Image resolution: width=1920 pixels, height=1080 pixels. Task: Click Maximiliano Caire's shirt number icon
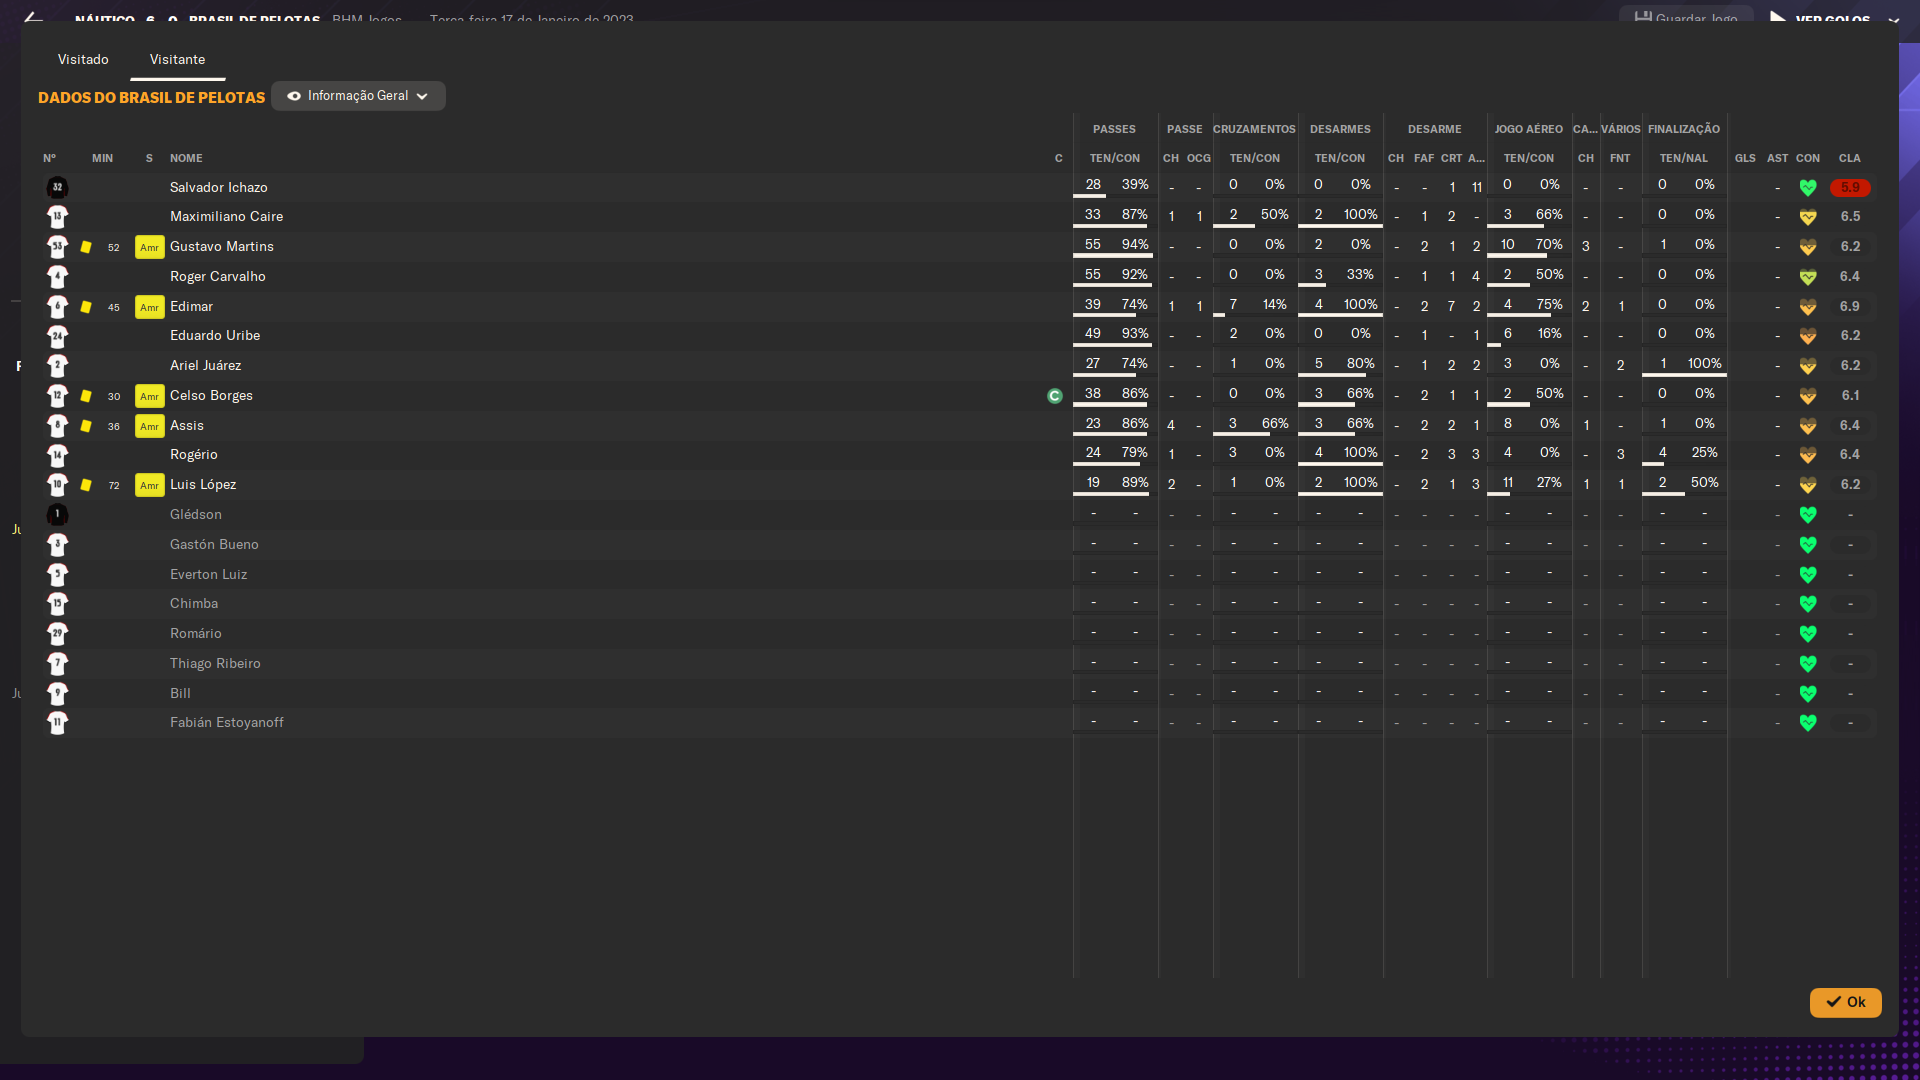(57, 216)
